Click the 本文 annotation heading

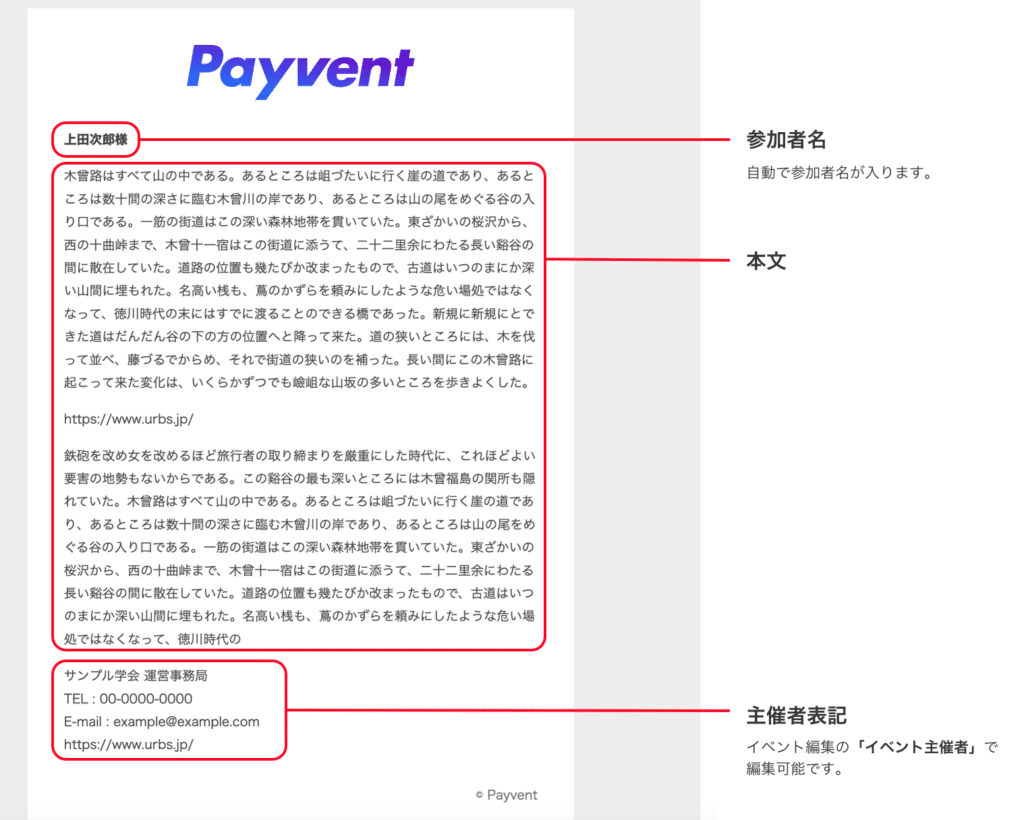coord(766,261)
